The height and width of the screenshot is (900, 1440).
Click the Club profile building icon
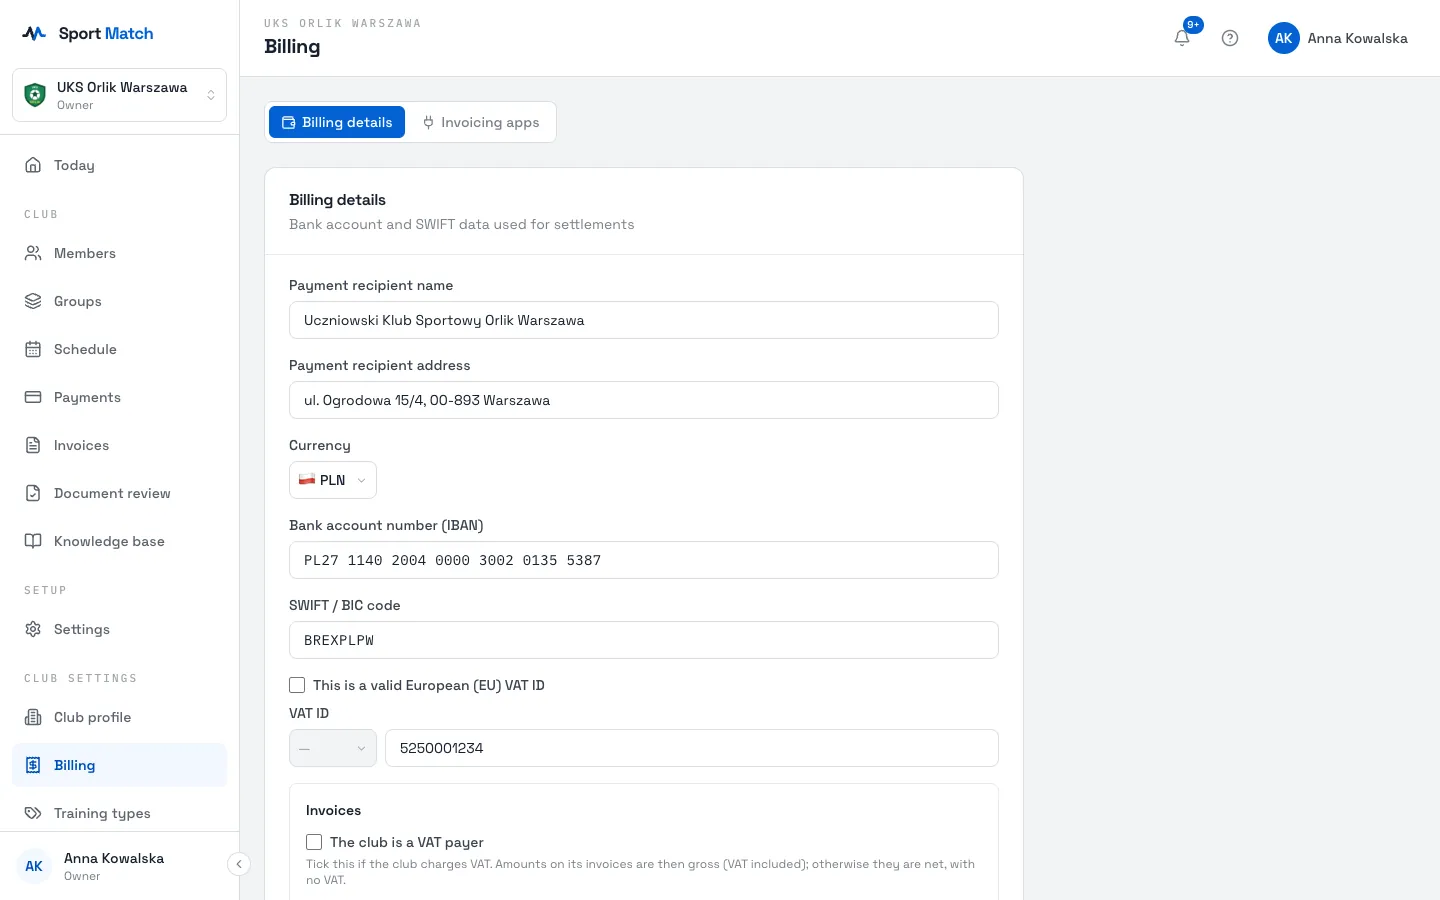pos(33,717)
